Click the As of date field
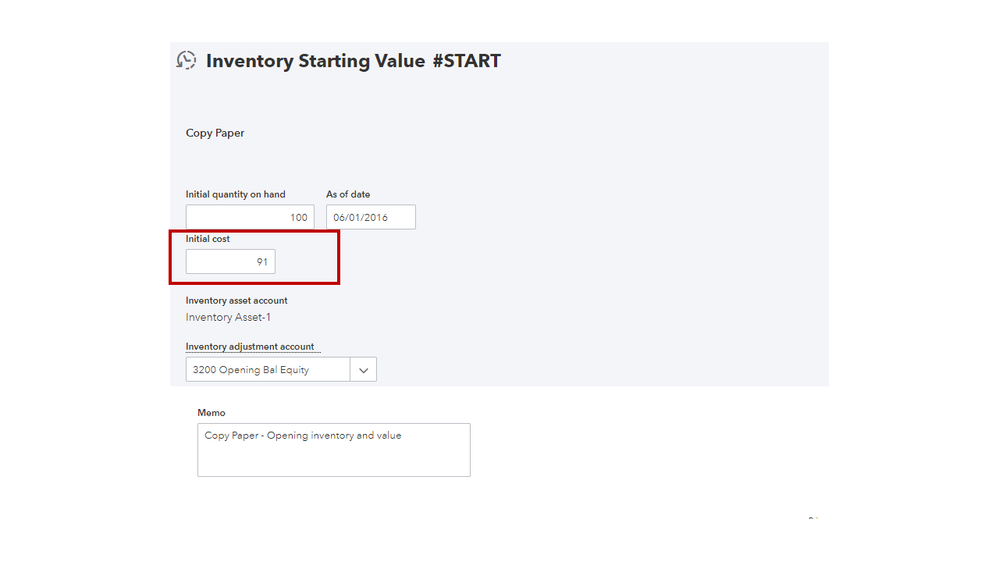 370,217
